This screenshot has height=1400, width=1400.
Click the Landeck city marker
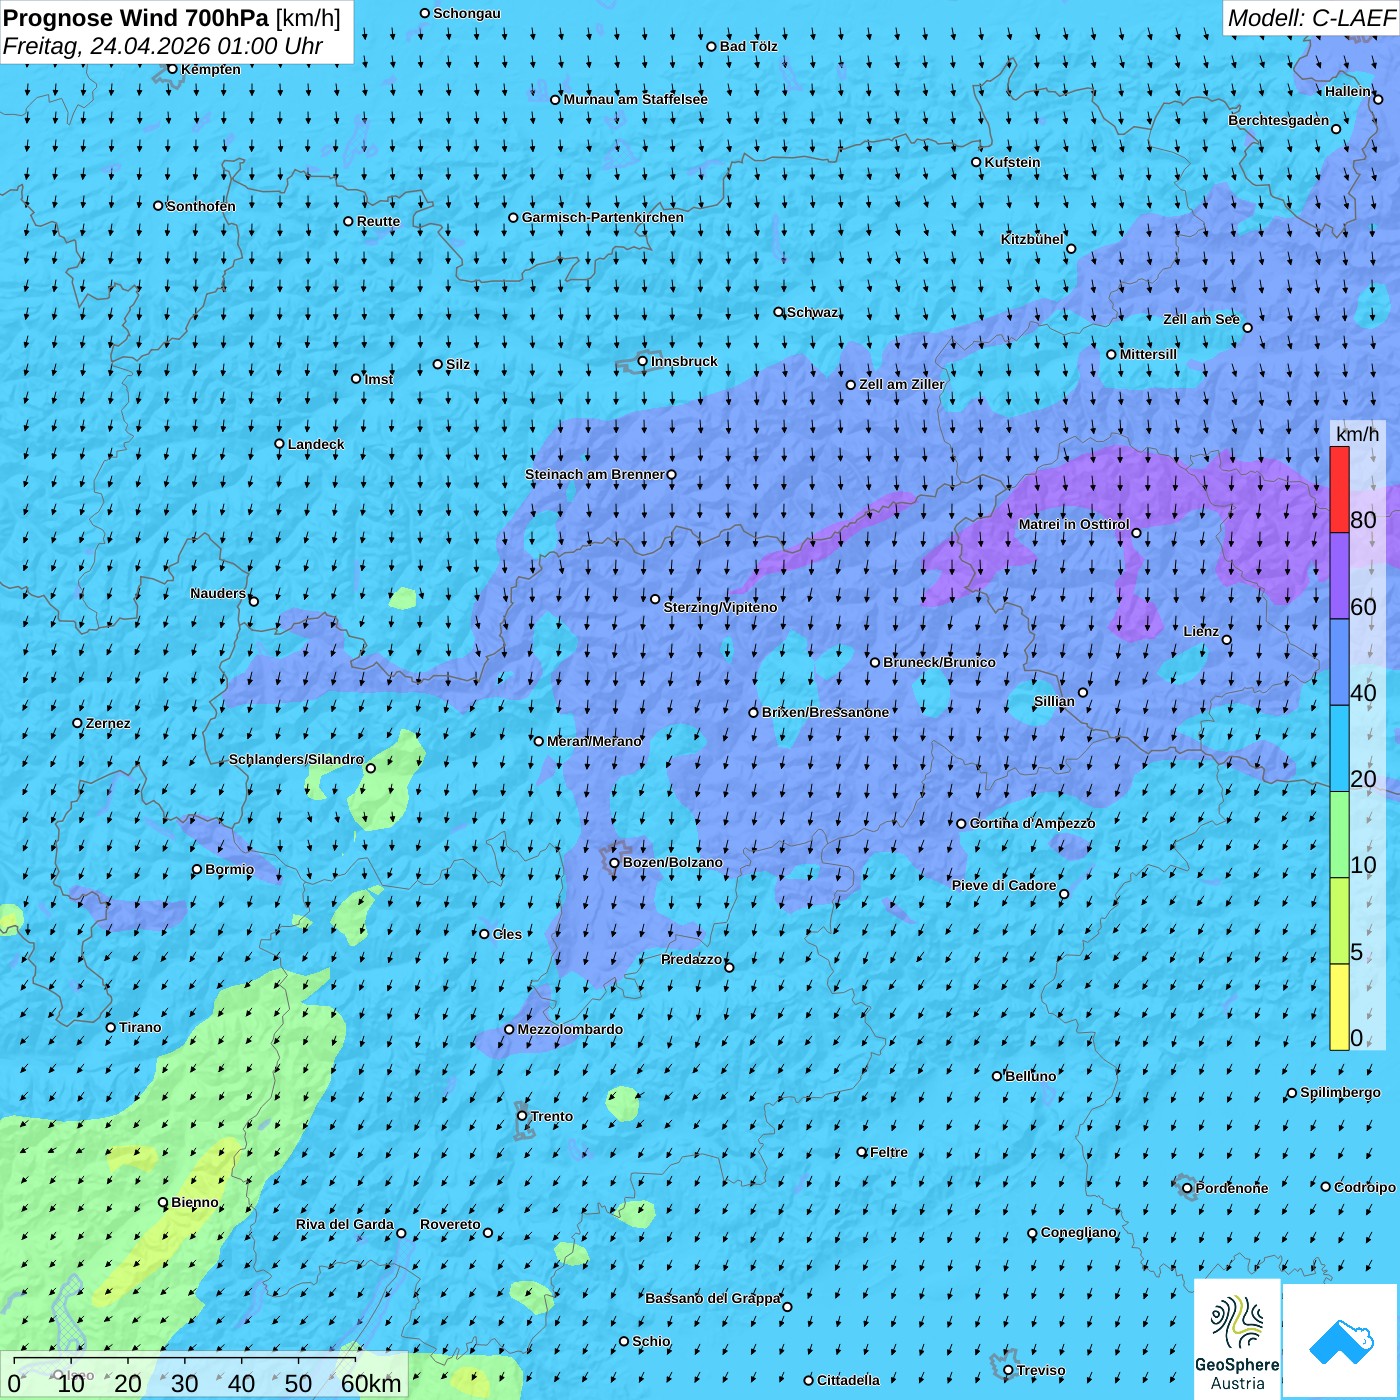tap(280, 444)
